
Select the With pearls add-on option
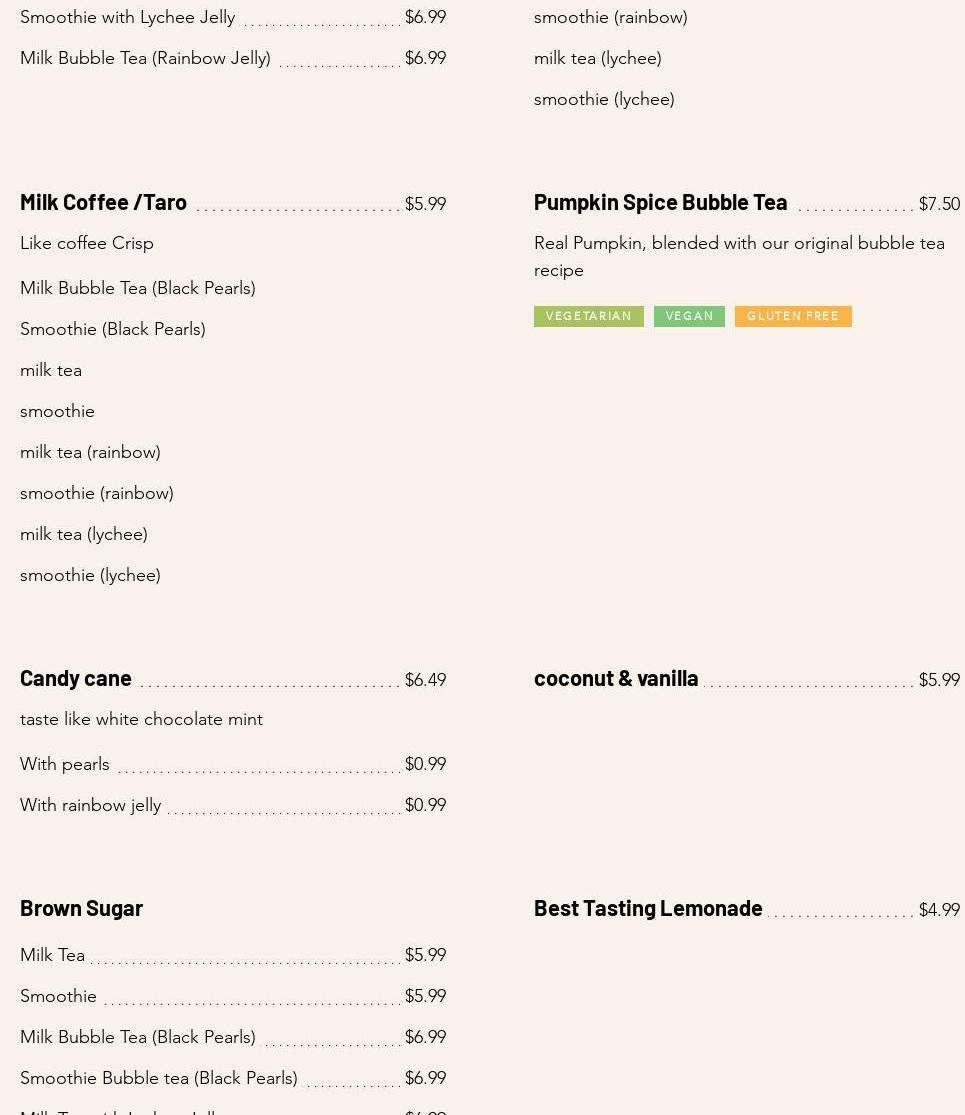[65, 764]
